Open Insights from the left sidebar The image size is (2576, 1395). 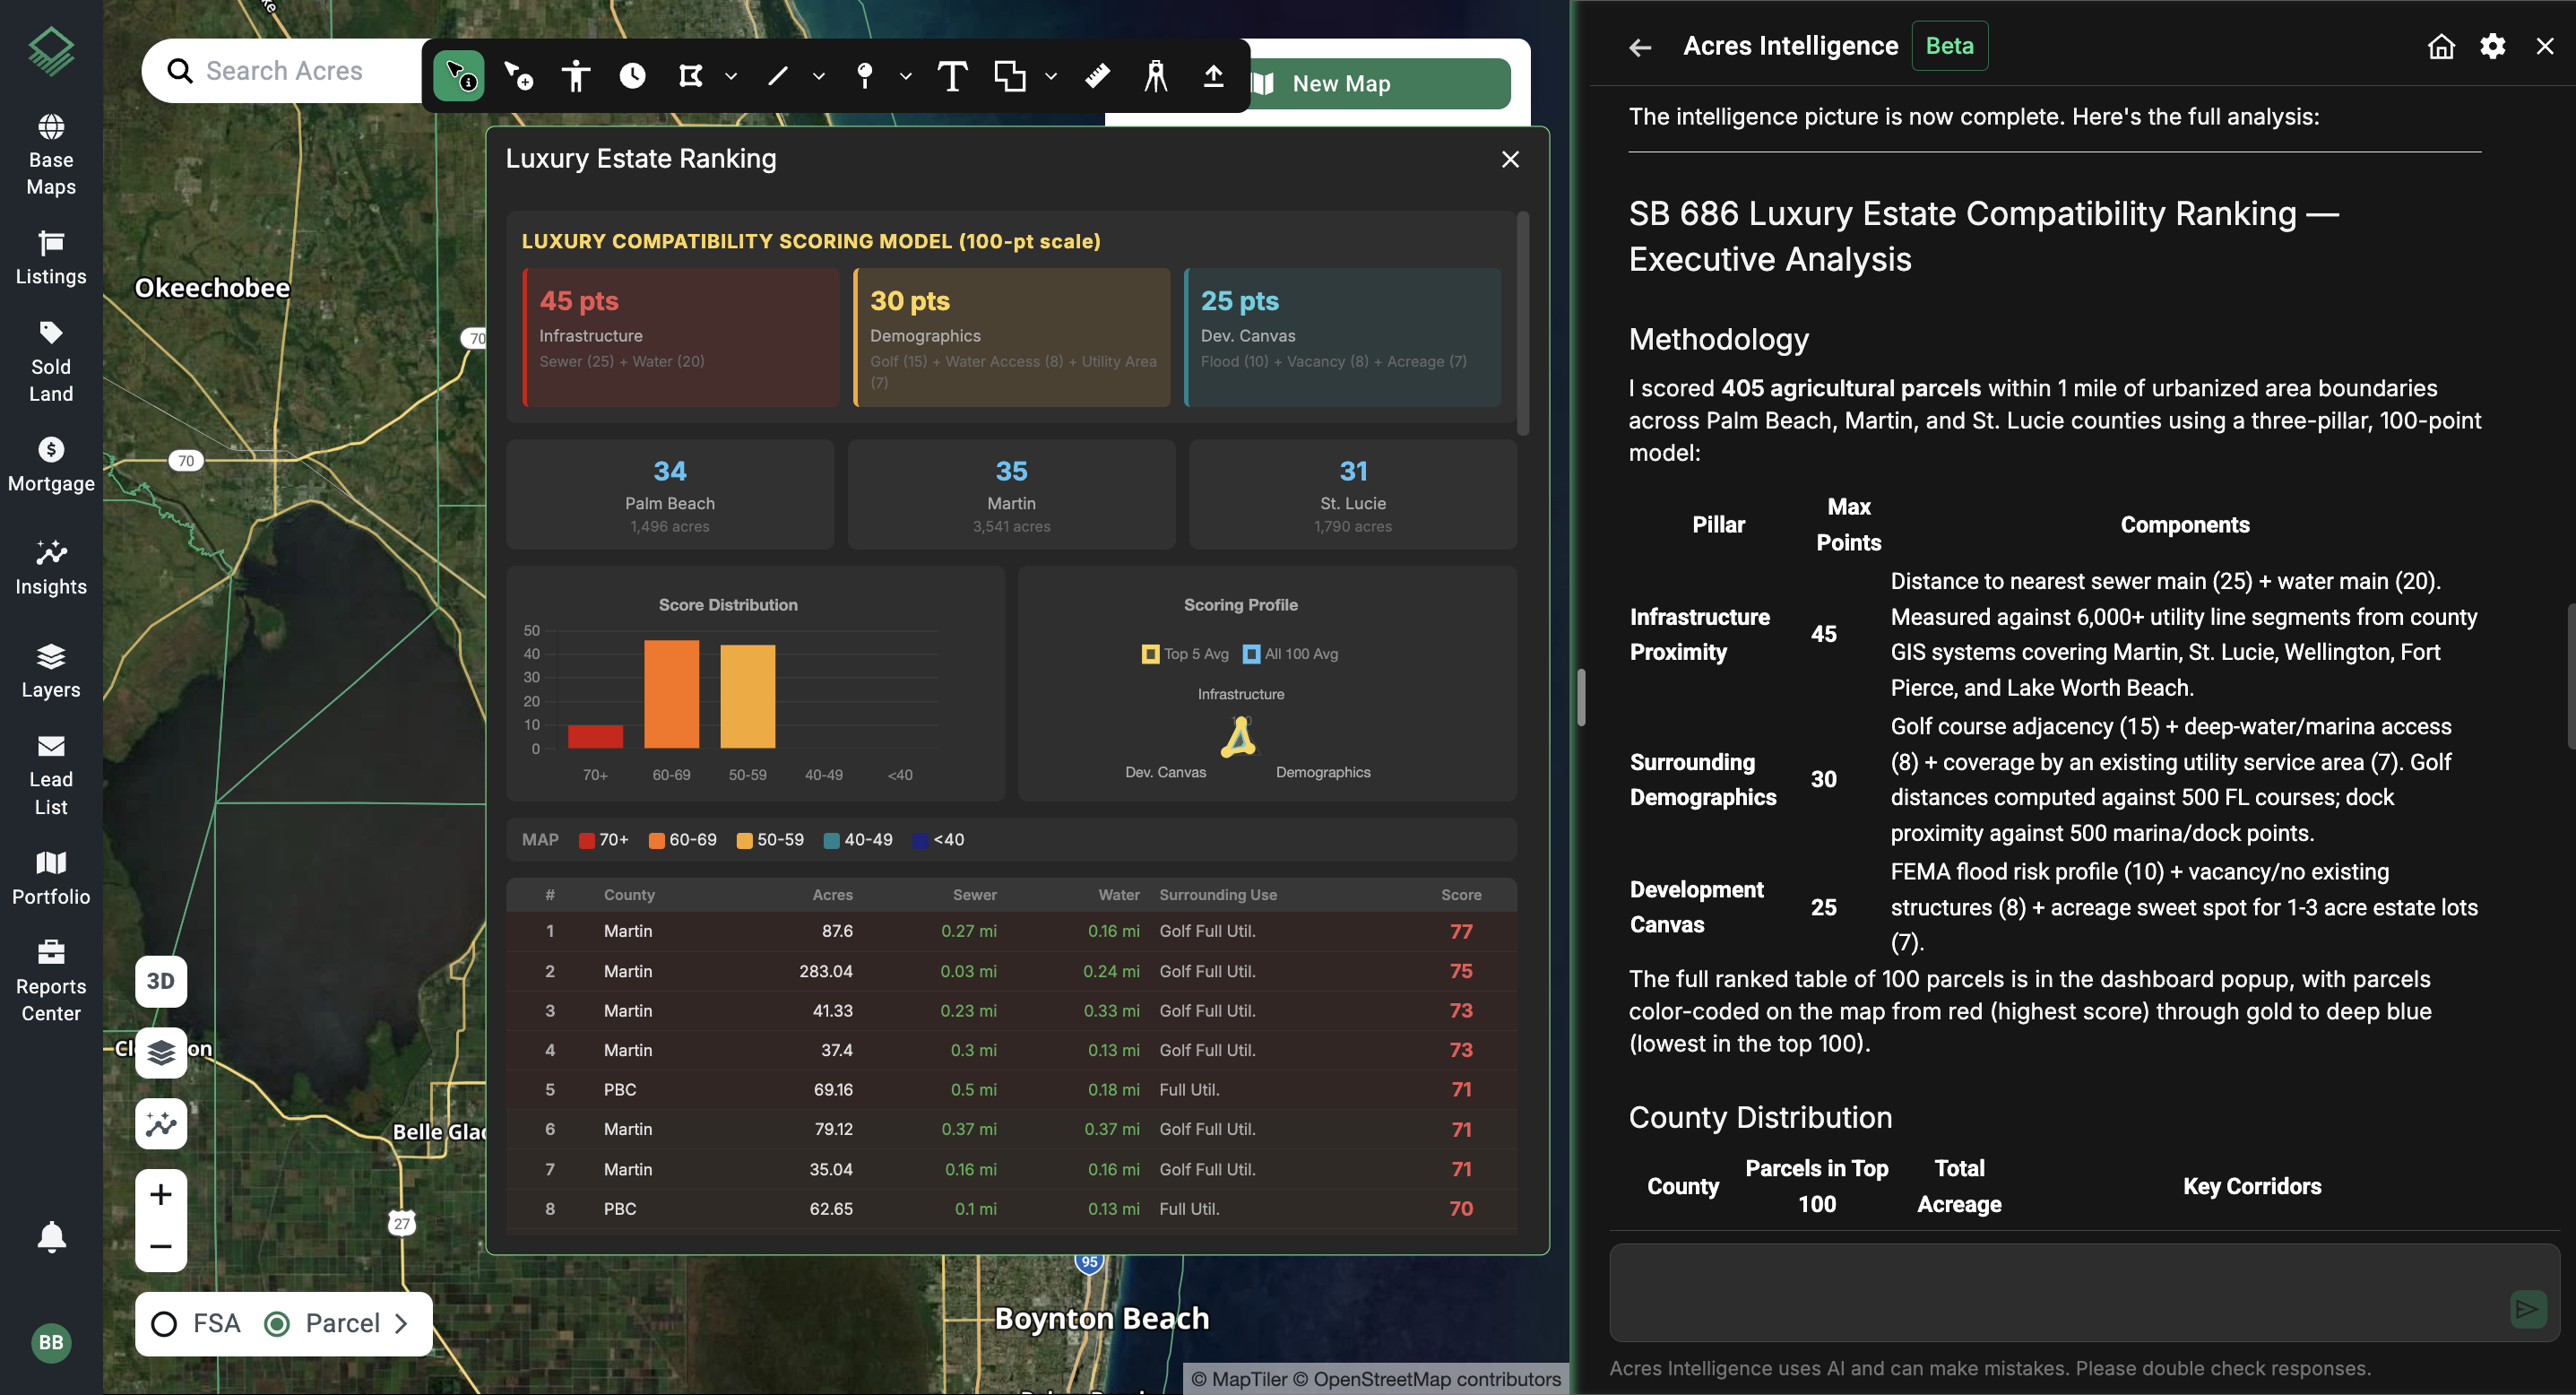coord(51,568)
